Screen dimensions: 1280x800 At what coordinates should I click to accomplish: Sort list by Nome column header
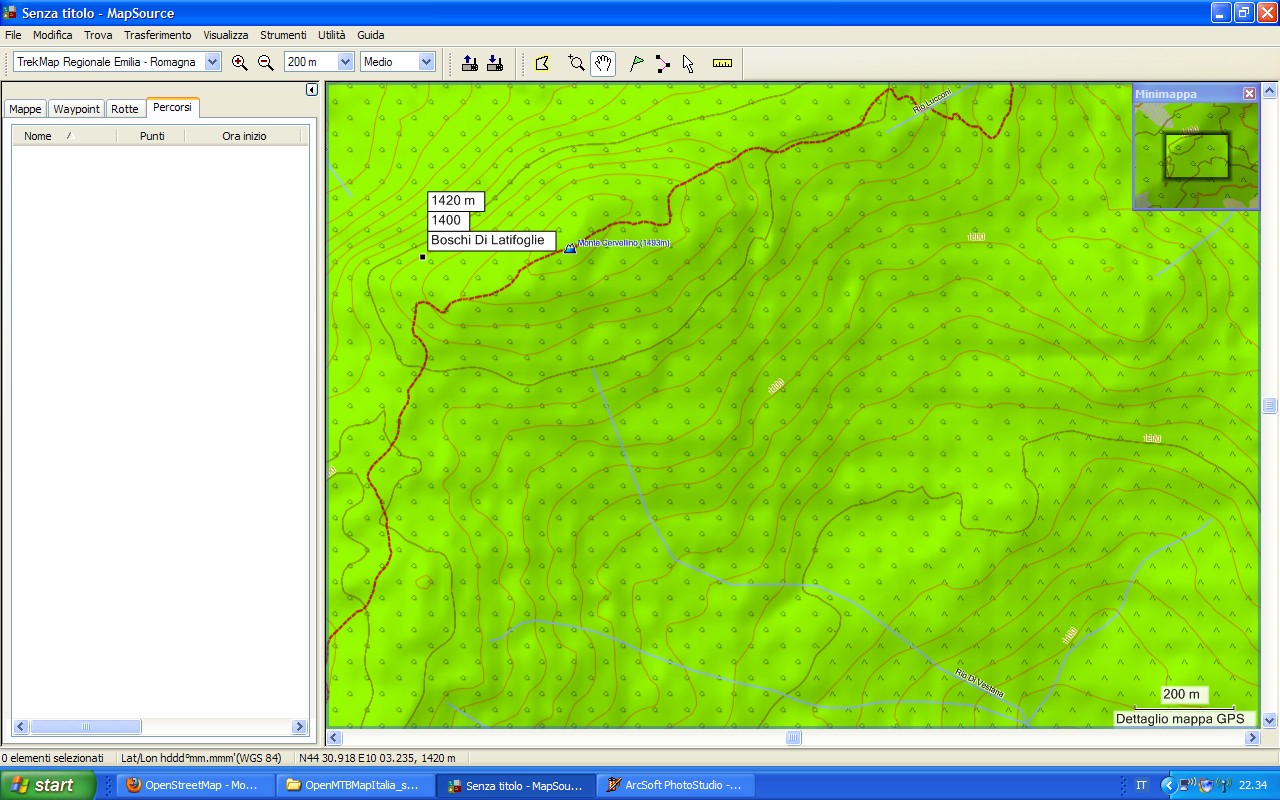(63, 136)
